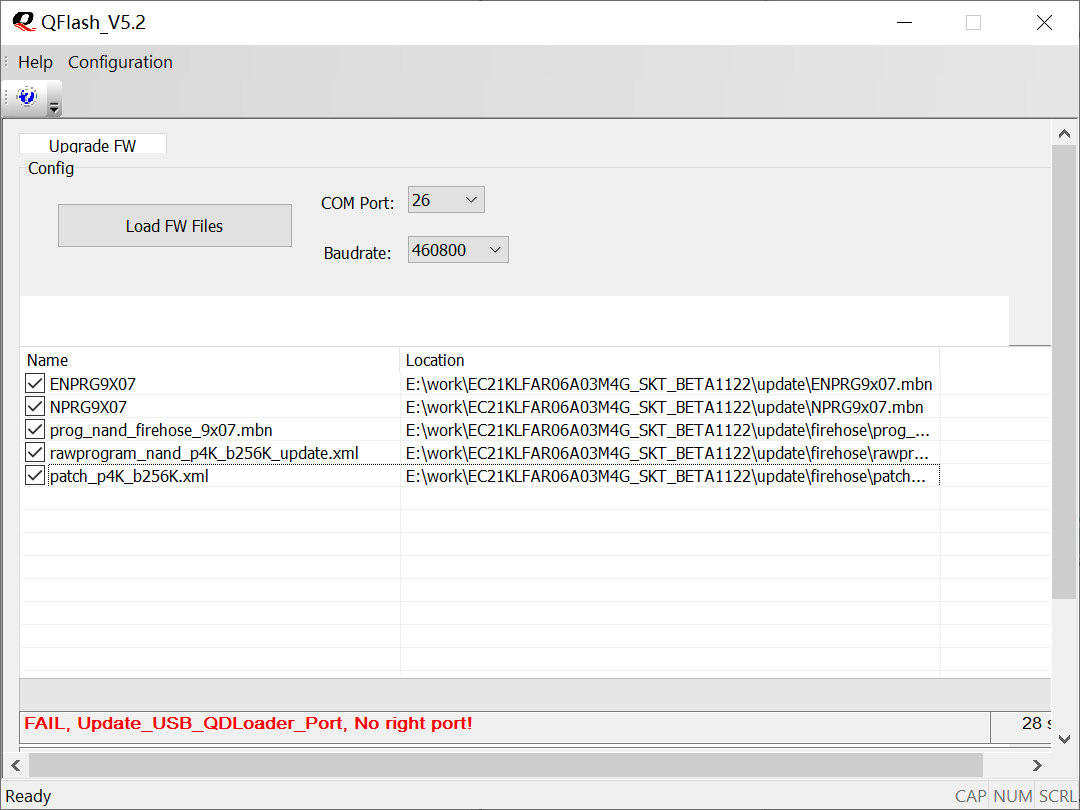The width and height of the screenshot is (1080, 810).
Task: Open the Help menu
Action: 35,62
